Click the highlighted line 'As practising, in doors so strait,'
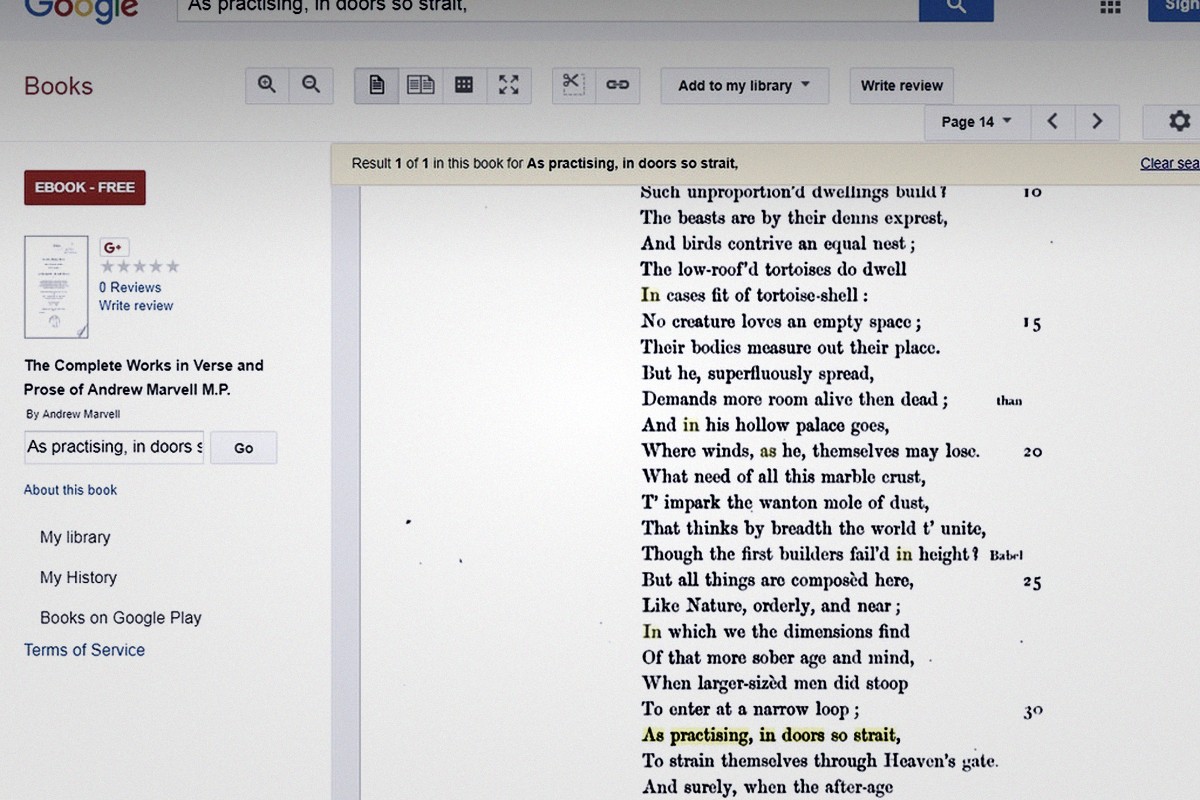The height and width of the screenshot is (800, 1200). click(x=771, y=736)
